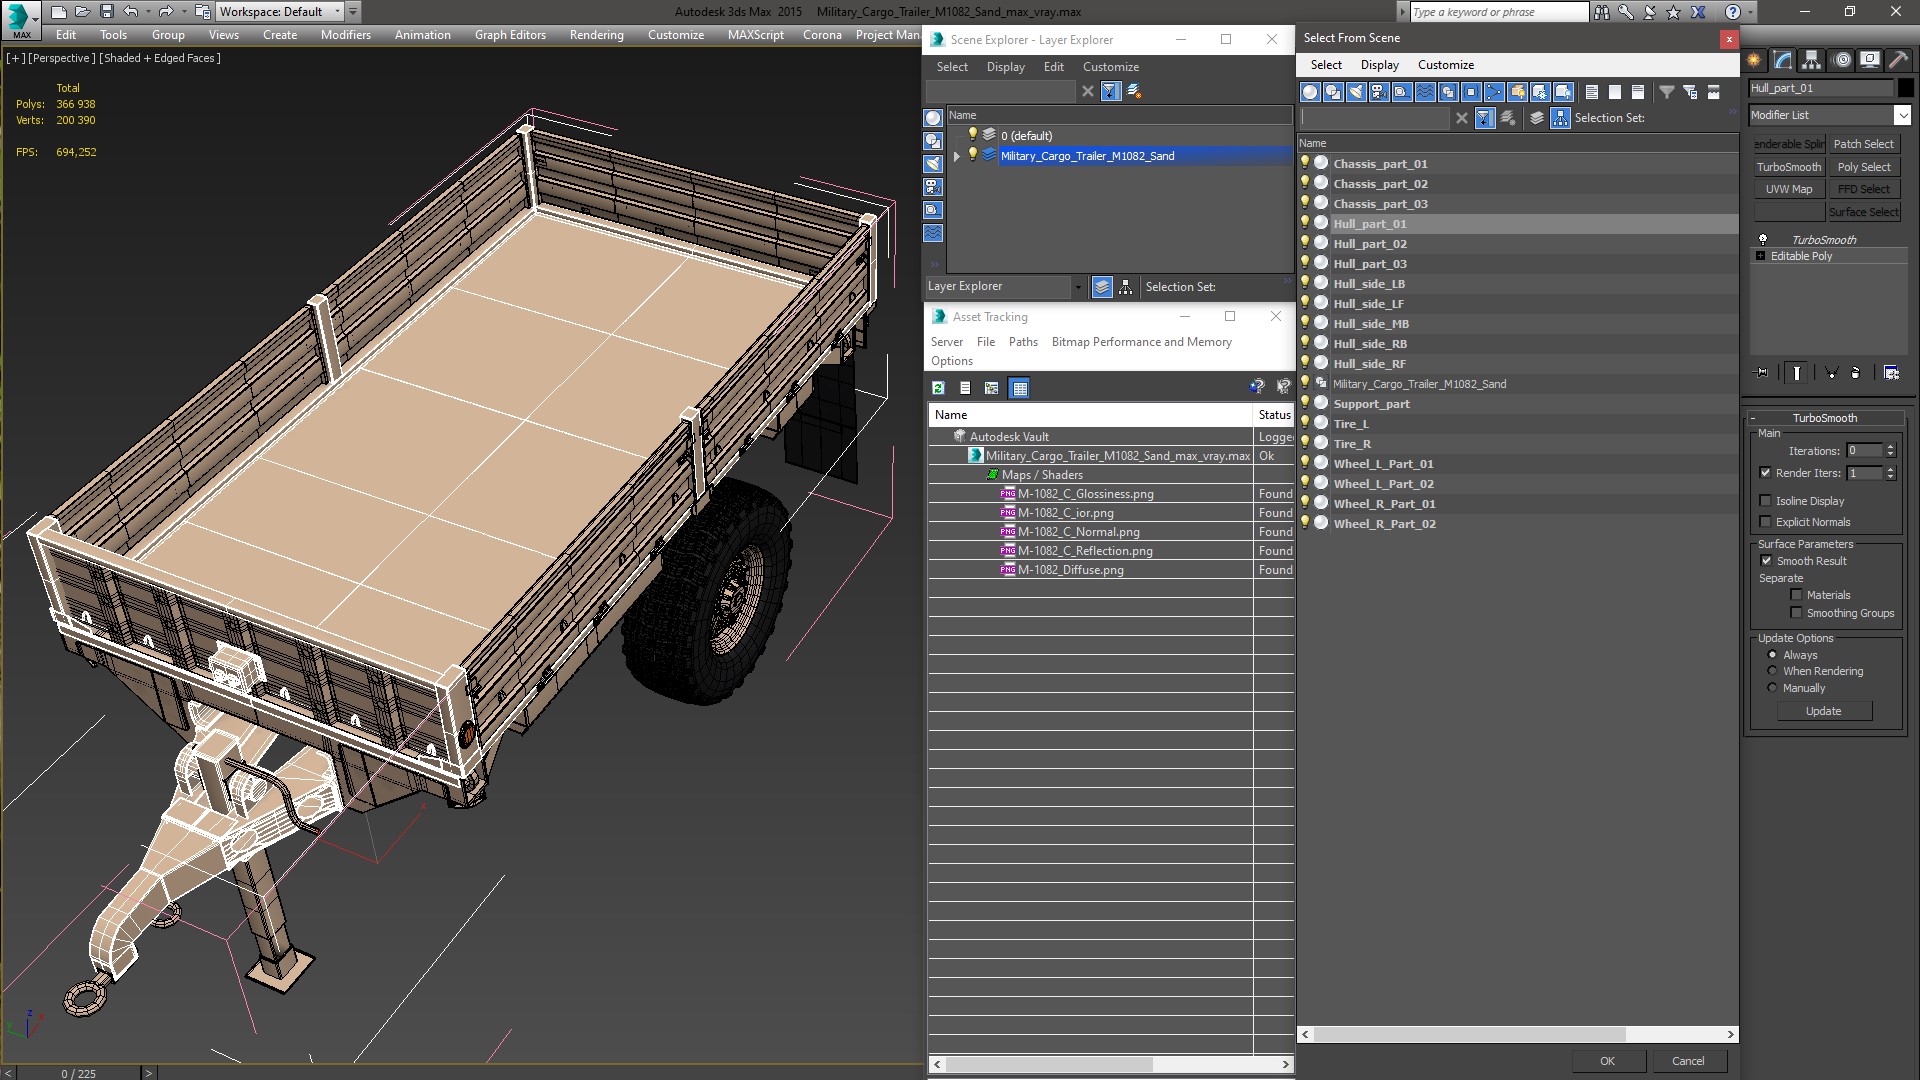Collapse the TurboSmooth rollout header
Image resolution: width=1920 pixels, height=1080 pixels.
[1824, 418]
